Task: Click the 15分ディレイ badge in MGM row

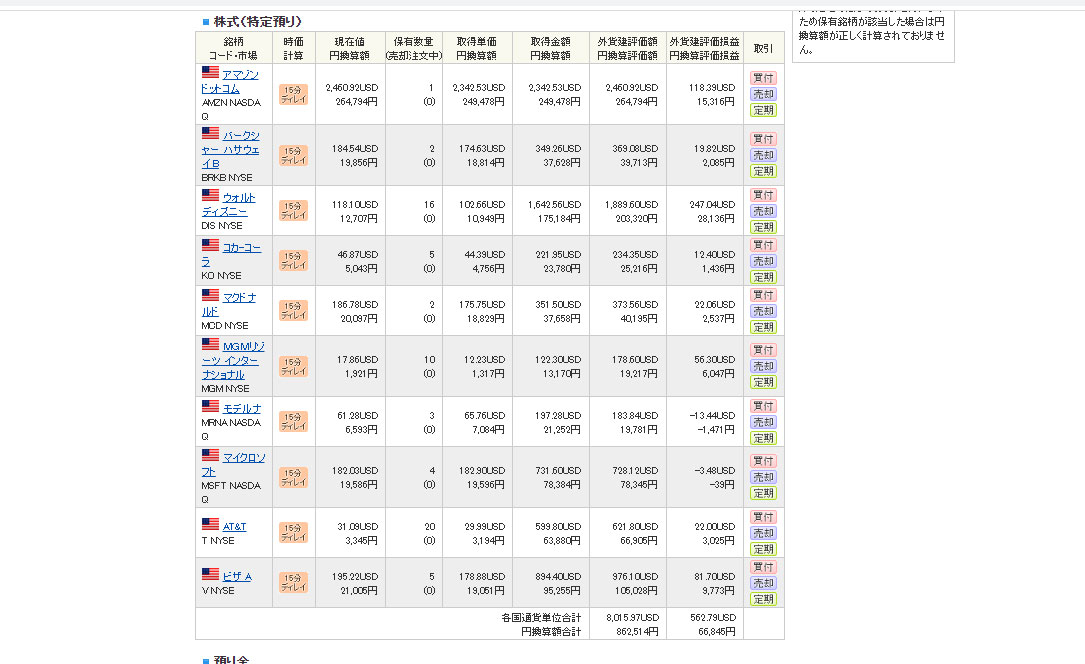Action: (293, 367)
